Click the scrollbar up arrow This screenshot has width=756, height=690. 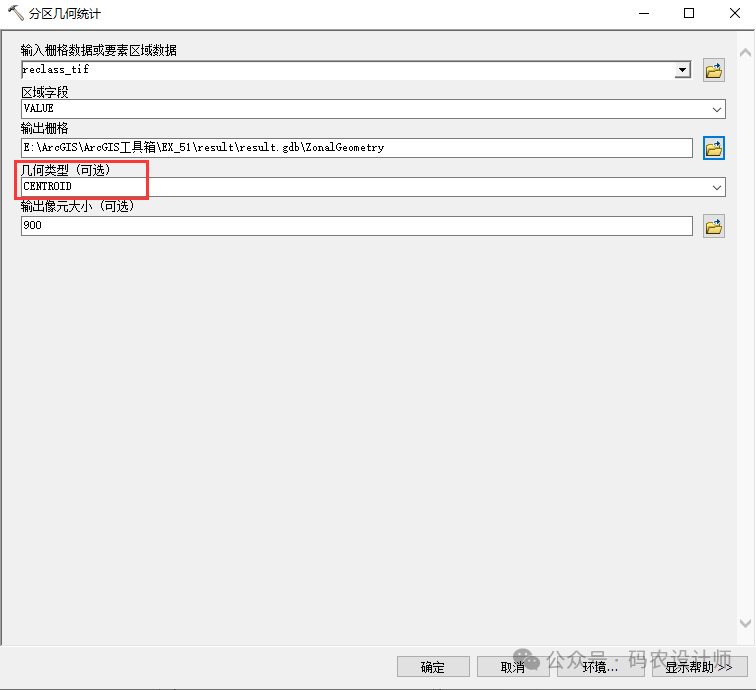coord(746,50)
